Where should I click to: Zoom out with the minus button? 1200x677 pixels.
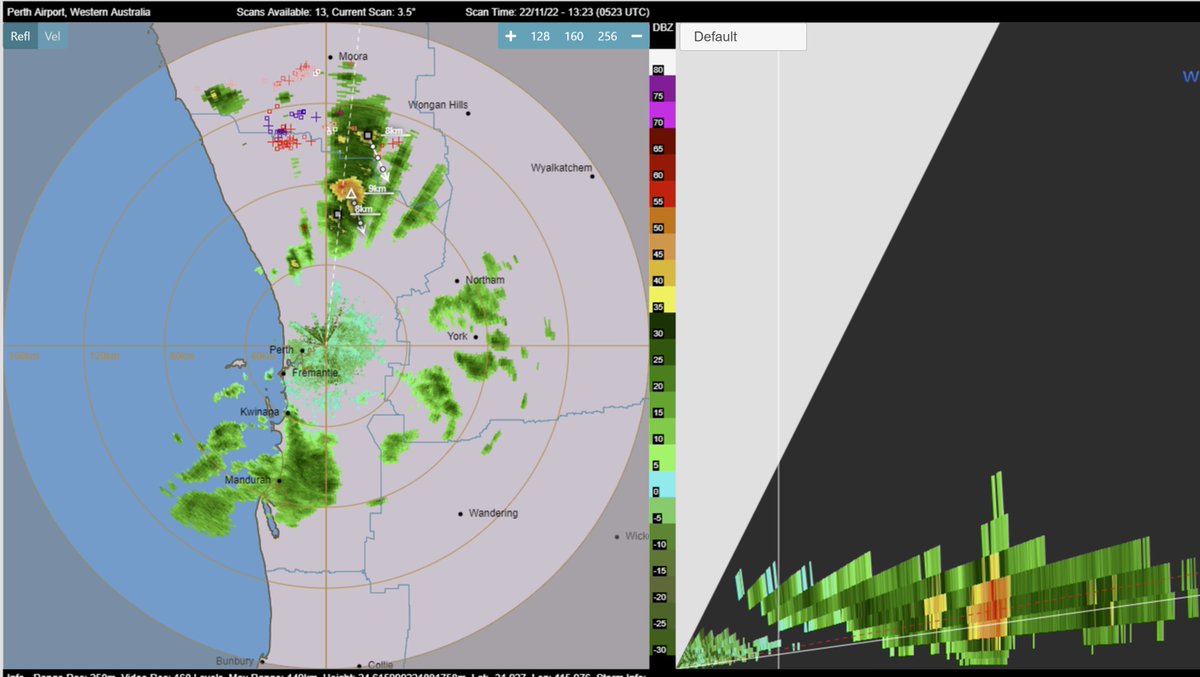pos(636,36)
